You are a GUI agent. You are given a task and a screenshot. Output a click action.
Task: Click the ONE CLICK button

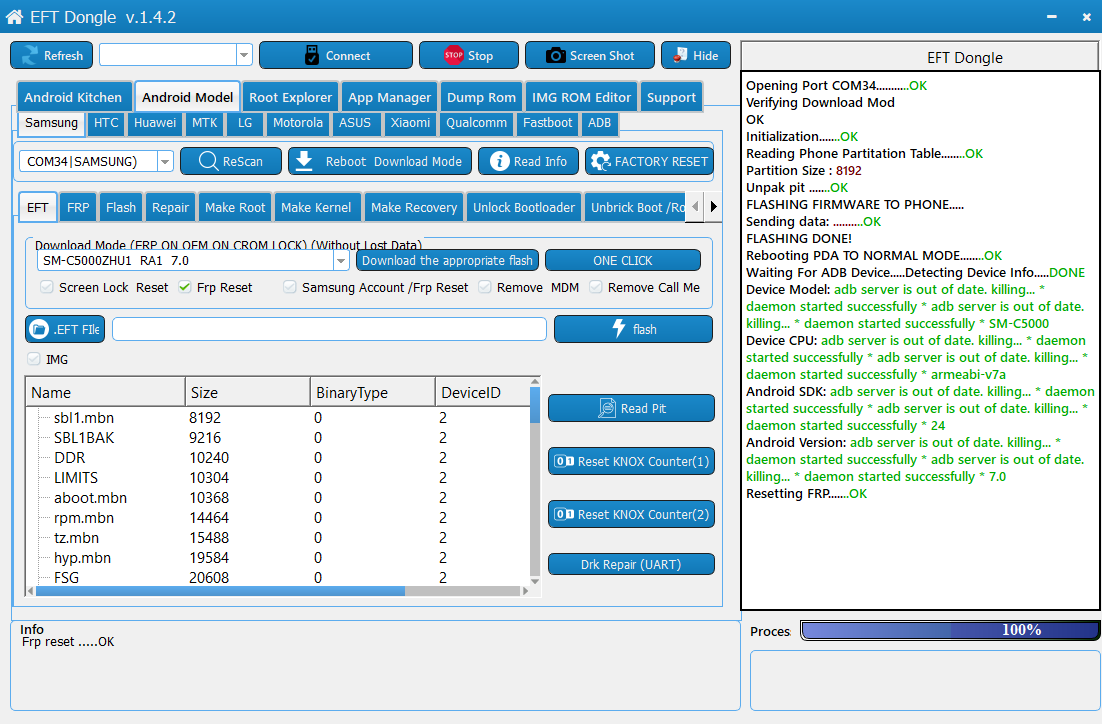click(x=622, y=261)
